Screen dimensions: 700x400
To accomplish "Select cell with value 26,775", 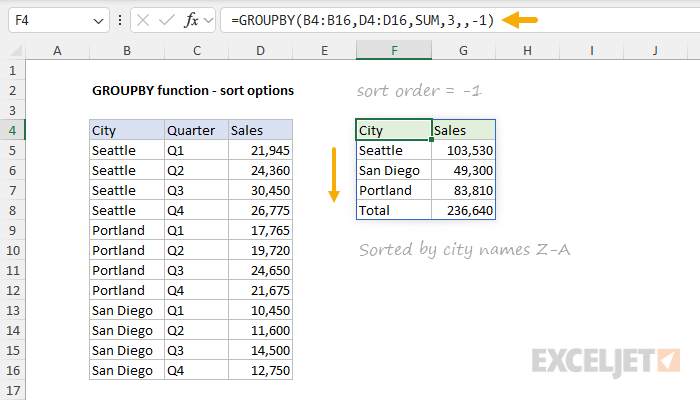I will click(x=260, y=210).
